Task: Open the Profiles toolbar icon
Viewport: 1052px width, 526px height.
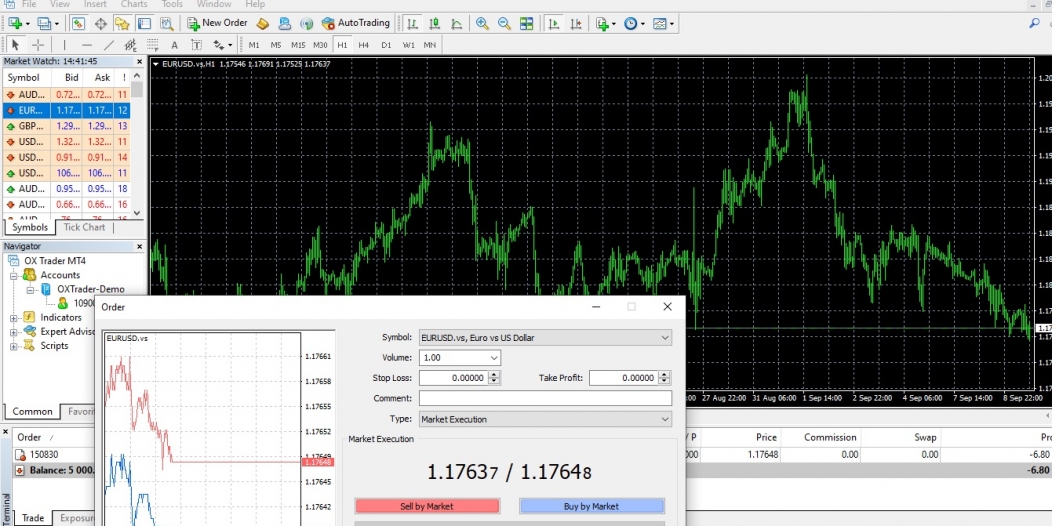Action: (x=45, y=23)
